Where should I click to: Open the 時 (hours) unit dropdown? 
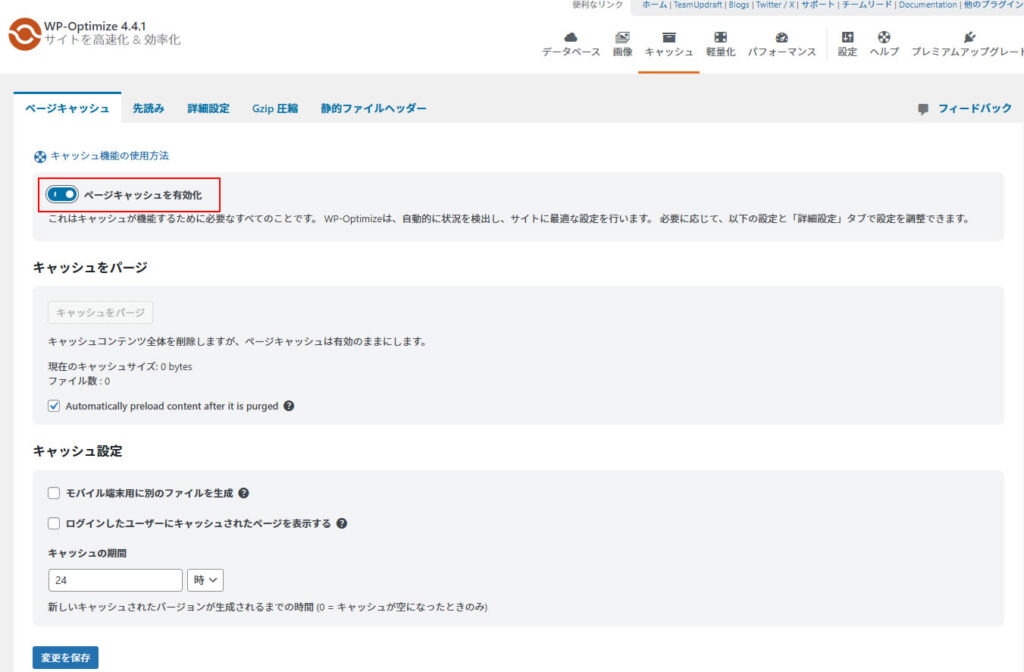click(x=205, y=580)
